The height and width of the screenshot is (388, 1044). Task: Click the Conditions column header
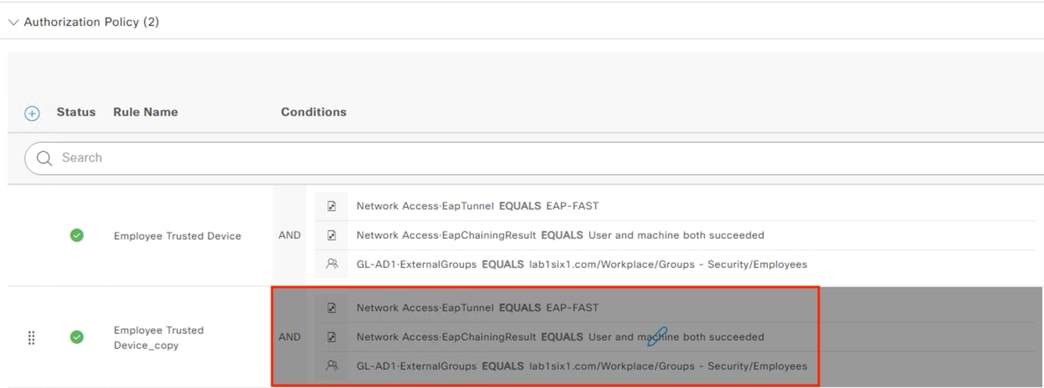[314, 112]
